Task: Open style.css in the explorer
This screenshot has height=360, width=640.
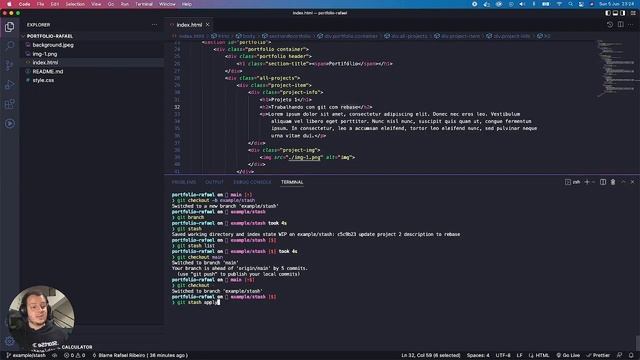Action: (43, 80)
